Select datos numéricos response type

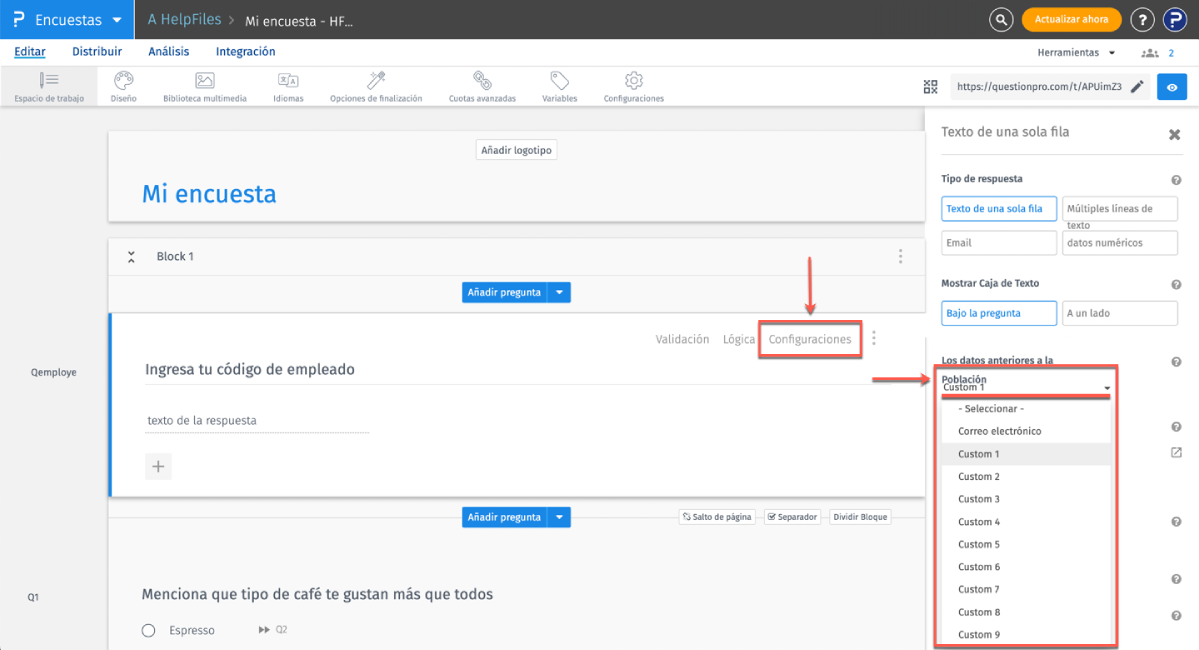[1119, 242]
